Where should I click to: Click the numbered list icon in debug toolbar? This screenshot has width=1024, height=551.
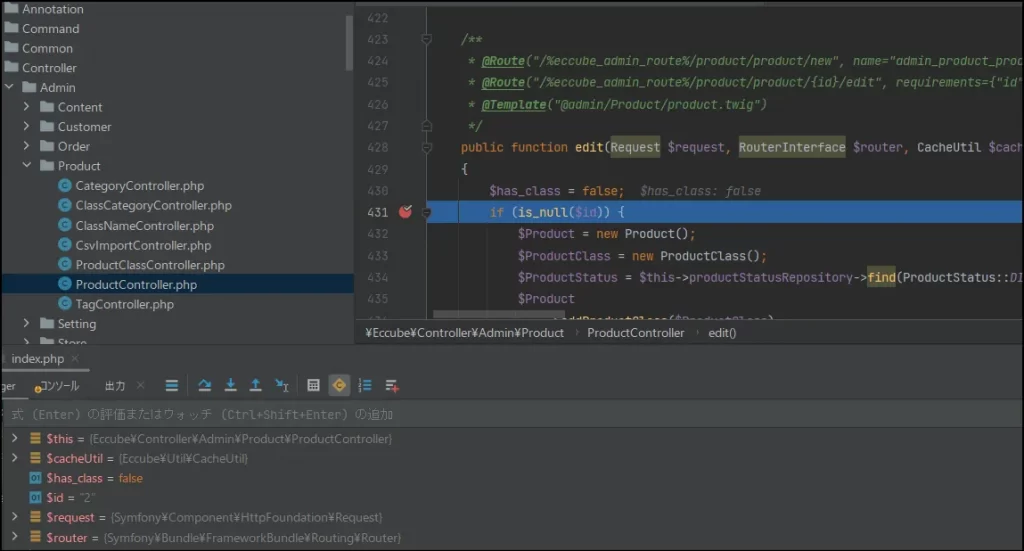[x=365, y=385]
